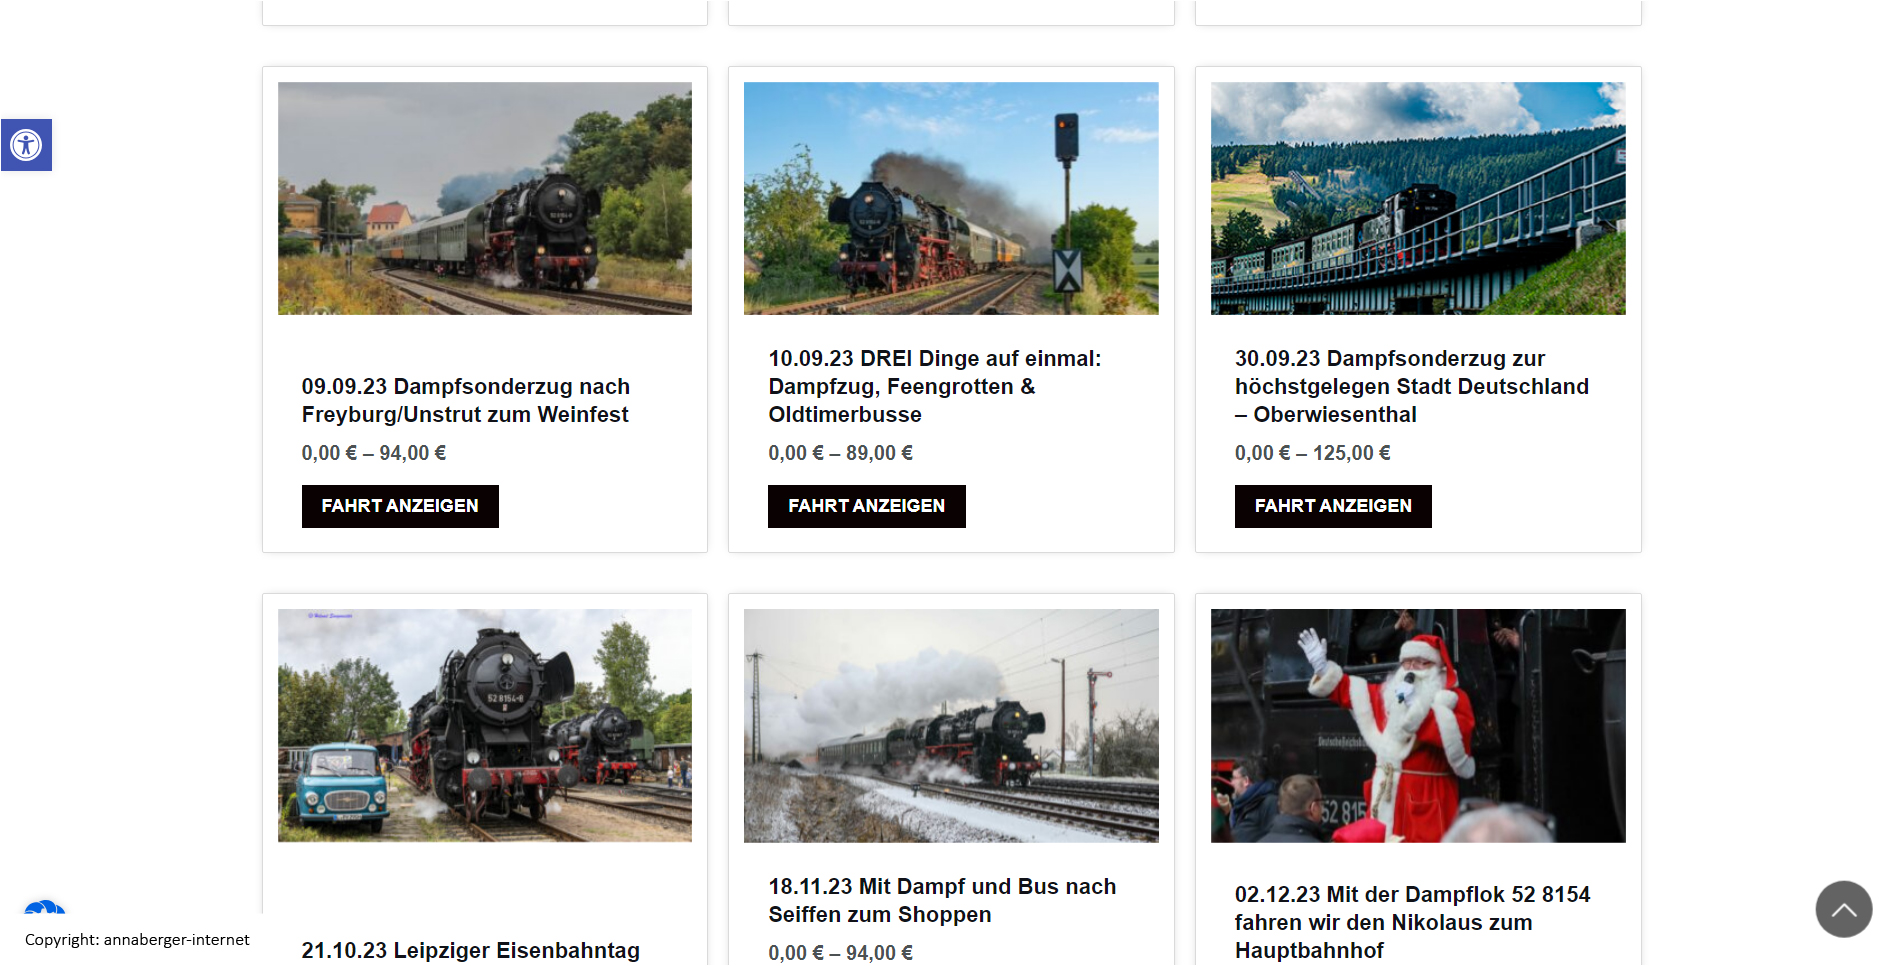Open title 10.09.23 DREI Dinge auf einmal
Image resolution: width=1901 pixels, height=966 pixels.
(935, 386)
